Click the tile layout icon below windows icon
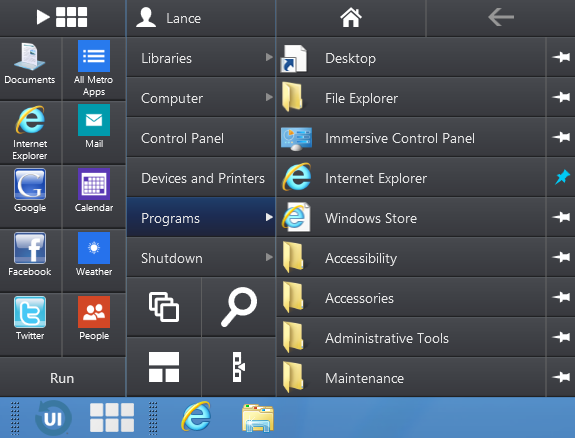Image resolution: width=575 pixels, height=438 pixels. click(164, 367)
